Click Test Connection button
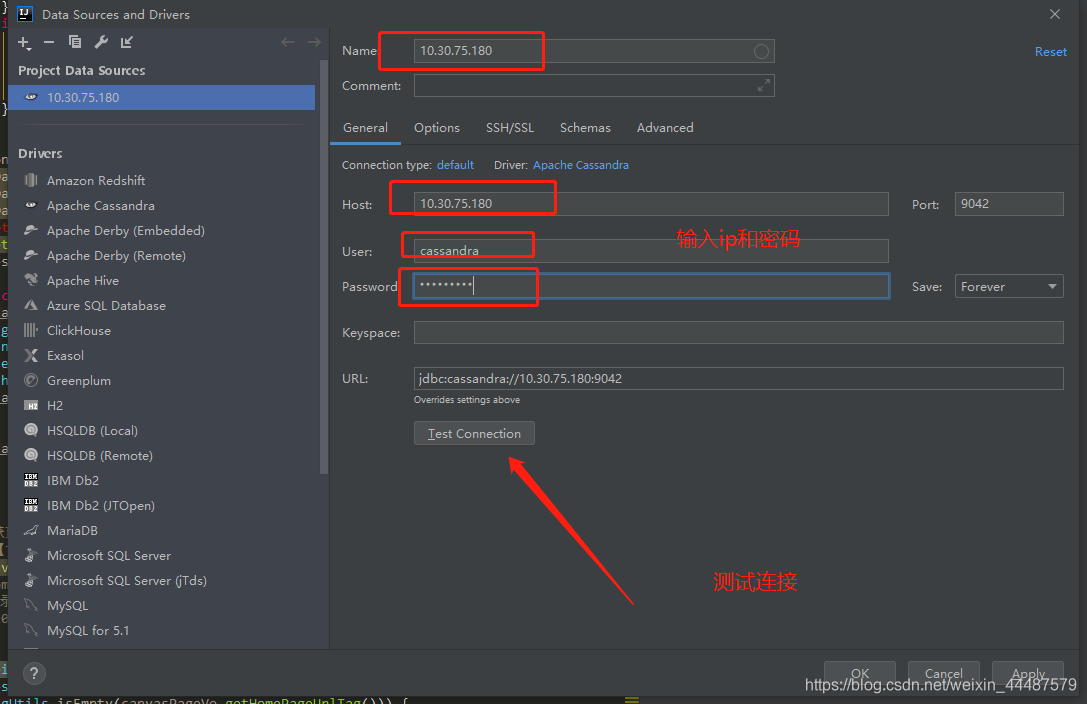Image resolution: width=1087 pixels, height=704 pixels. click(x=474, y=433)
